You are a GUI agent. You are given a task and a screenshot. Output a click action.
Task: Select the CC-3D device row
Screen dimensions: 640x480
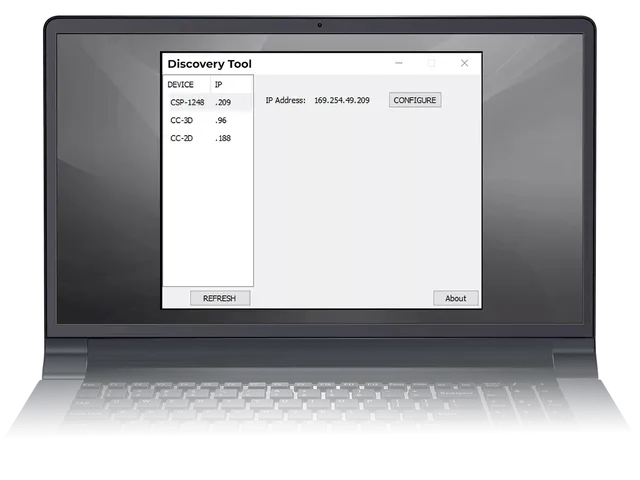pyautogui.click(x=208, y=120)
